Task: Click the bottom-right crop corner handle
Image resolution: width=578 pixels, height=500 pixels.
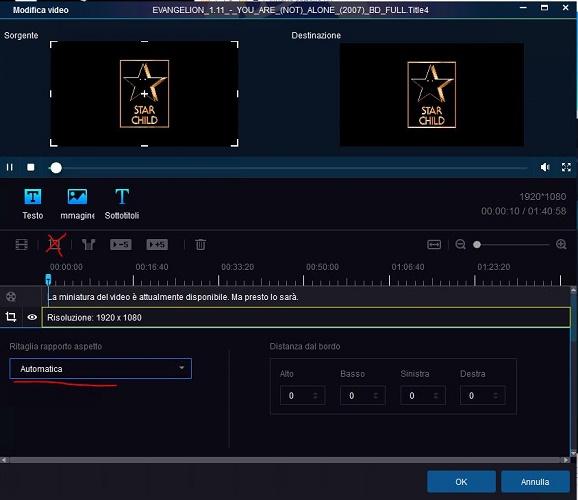Action: tap(234, 143)
